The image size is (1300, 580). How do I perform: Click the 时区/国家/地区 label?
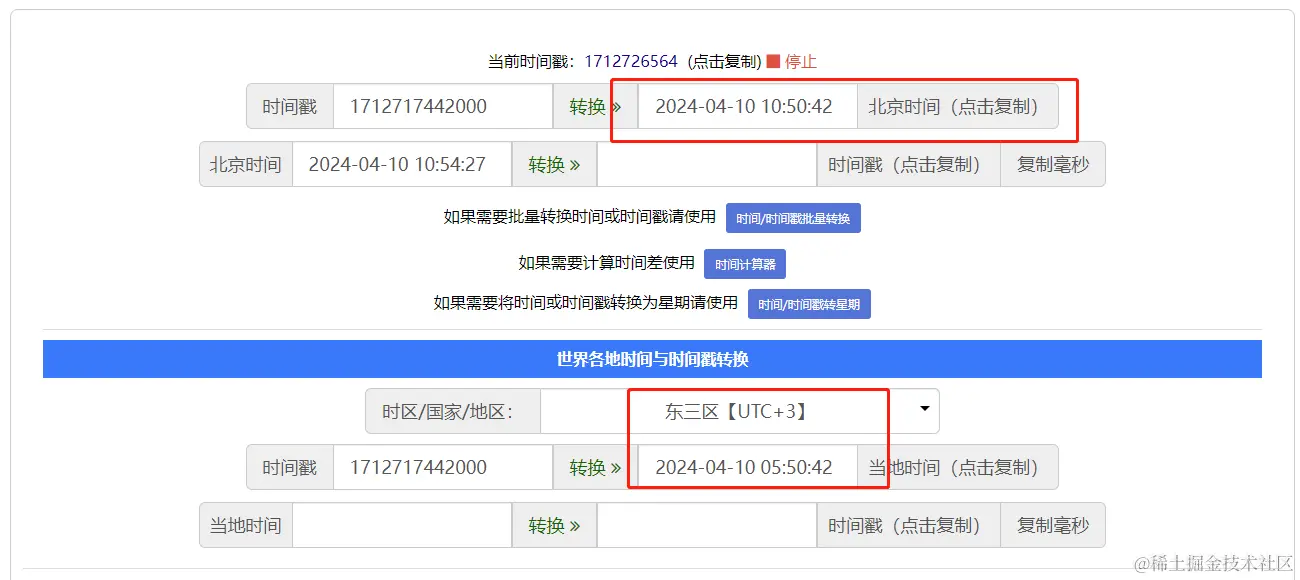(452, 411)
